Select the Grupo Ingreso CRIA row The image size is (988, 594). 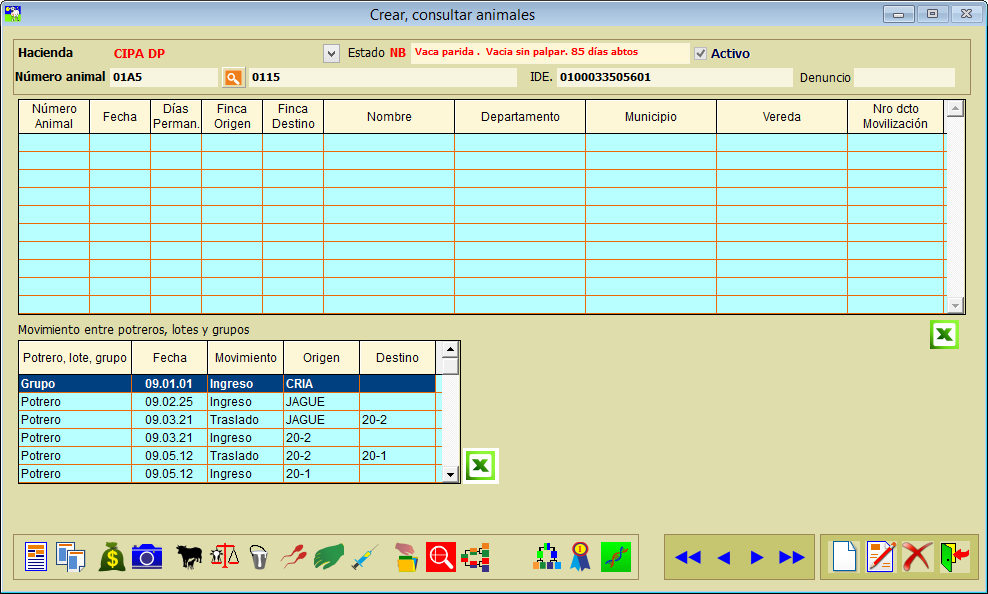coord(228,383)
